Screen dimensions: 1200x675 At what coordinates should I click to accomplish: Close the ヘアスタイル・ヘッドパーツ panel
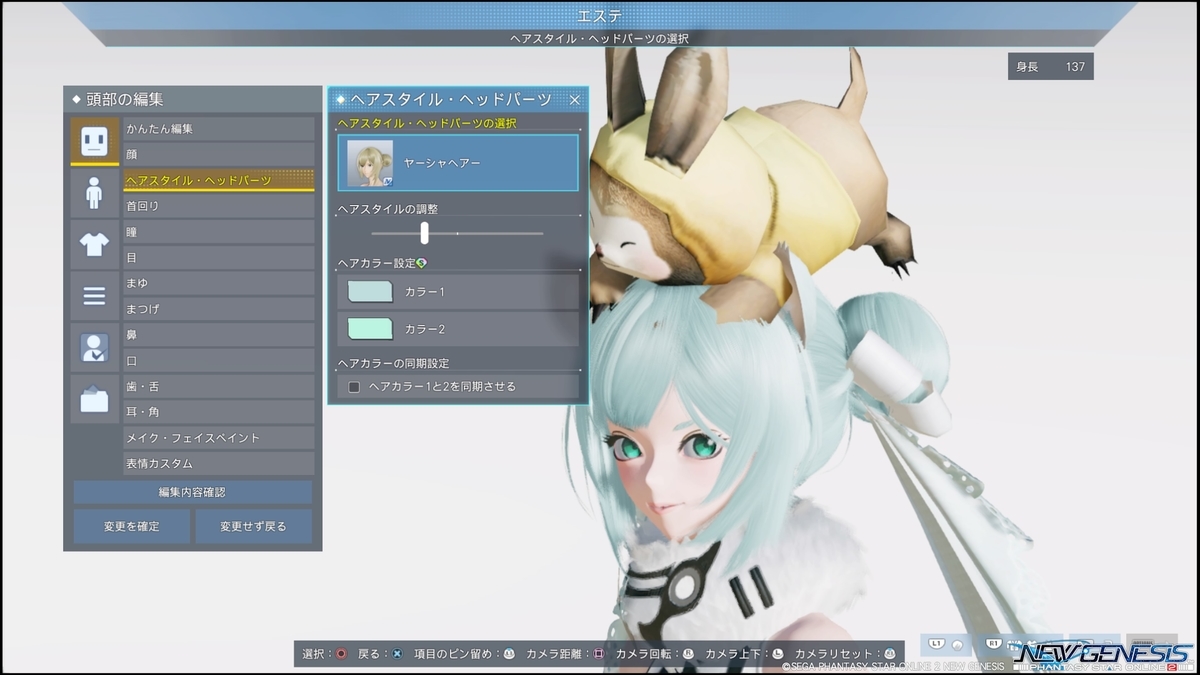pyautogui.click(x=575, y=99)
